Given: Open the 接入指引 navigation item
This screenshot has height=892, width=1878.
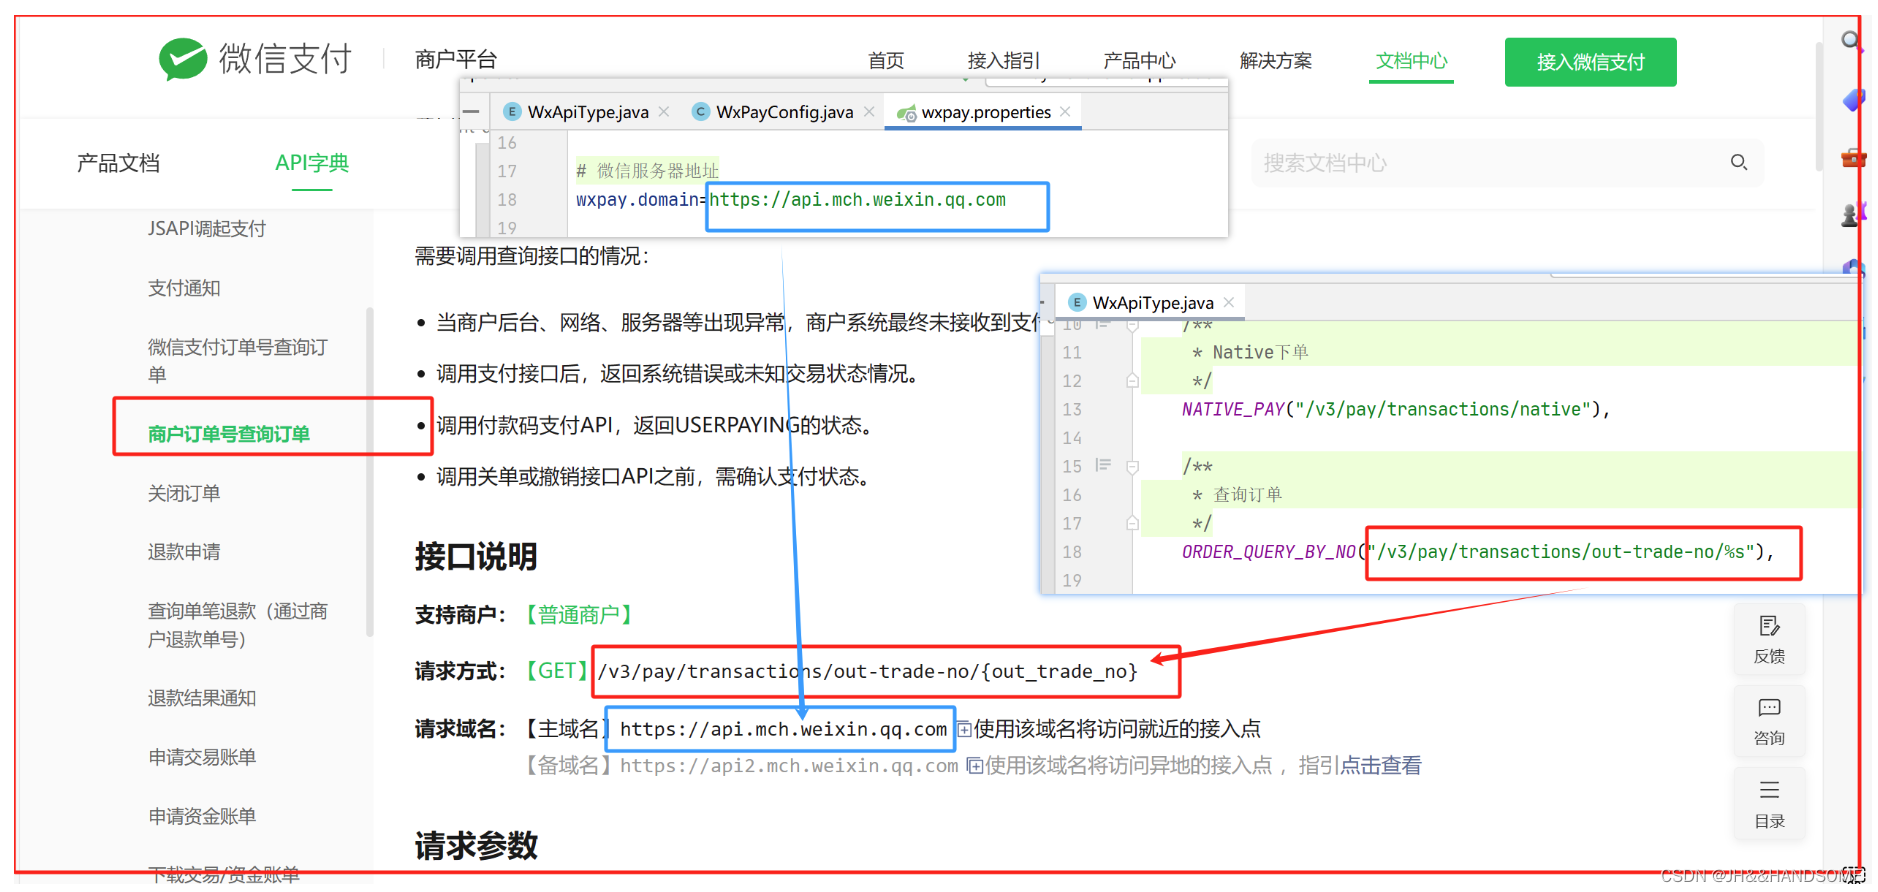Looking at the screenshot, I should point(1004,61).
